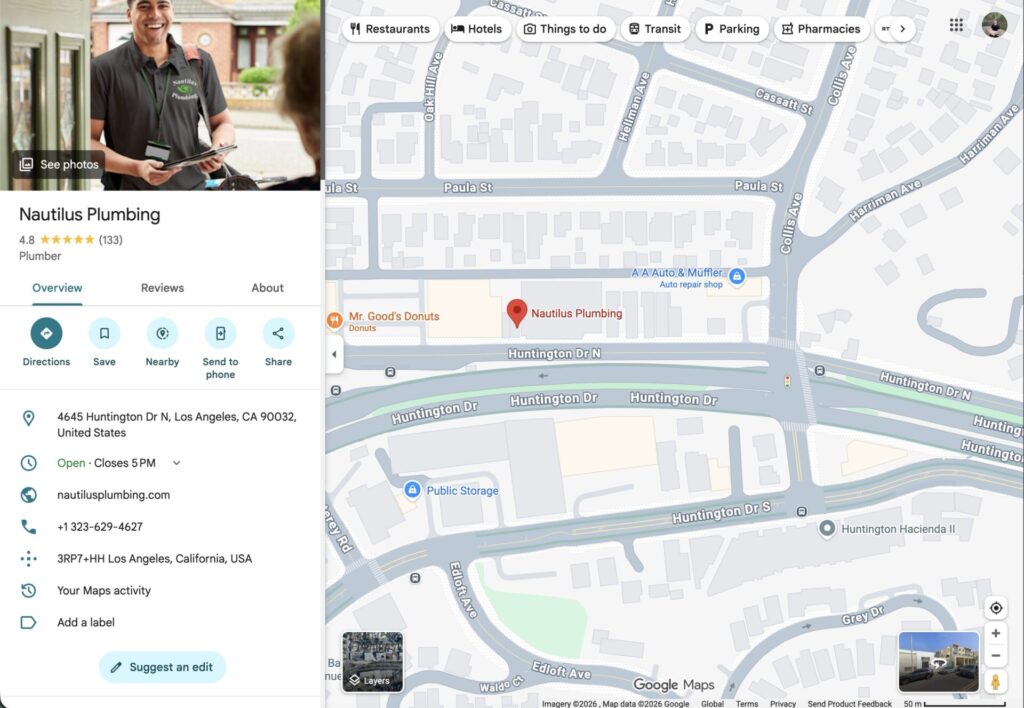Click the Directions icon button
Viewport: 1024px width, 708px height.
click(46, 334)
